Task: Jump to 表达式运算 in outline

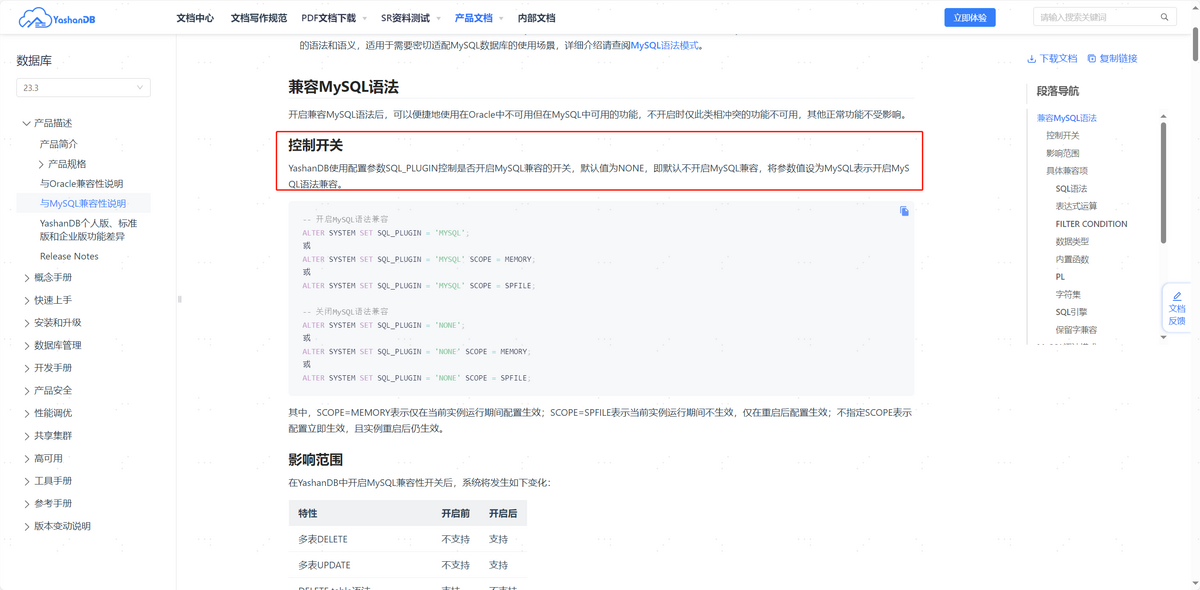Action: tap(1076, 206)
